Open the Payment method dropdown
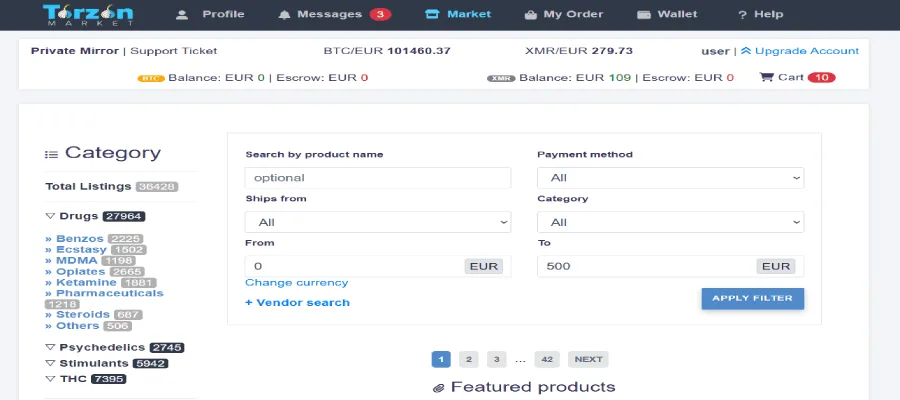 pos(670,177)
